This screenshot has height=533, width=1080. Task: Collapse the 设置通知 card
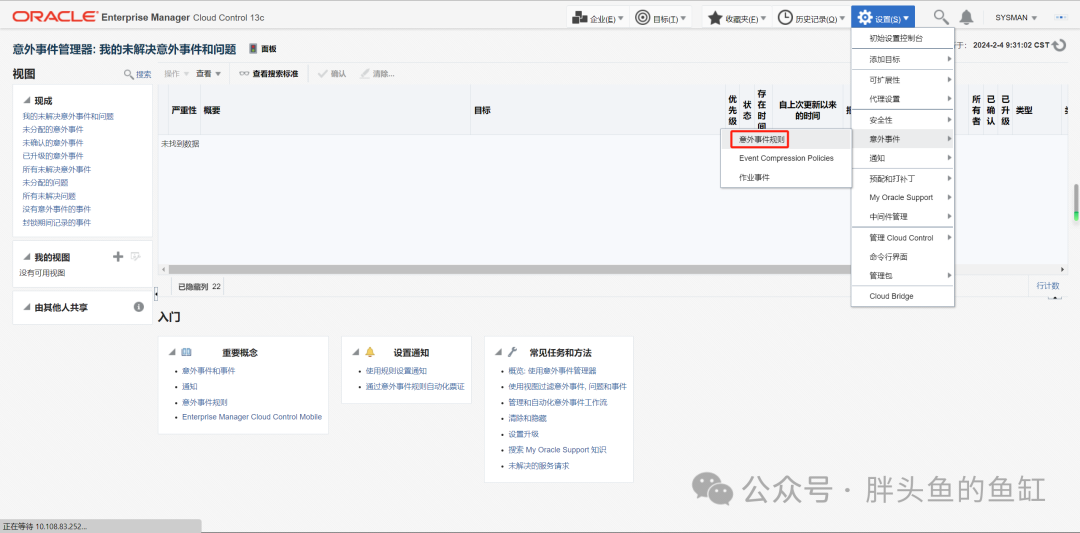[x=355, y=353]
